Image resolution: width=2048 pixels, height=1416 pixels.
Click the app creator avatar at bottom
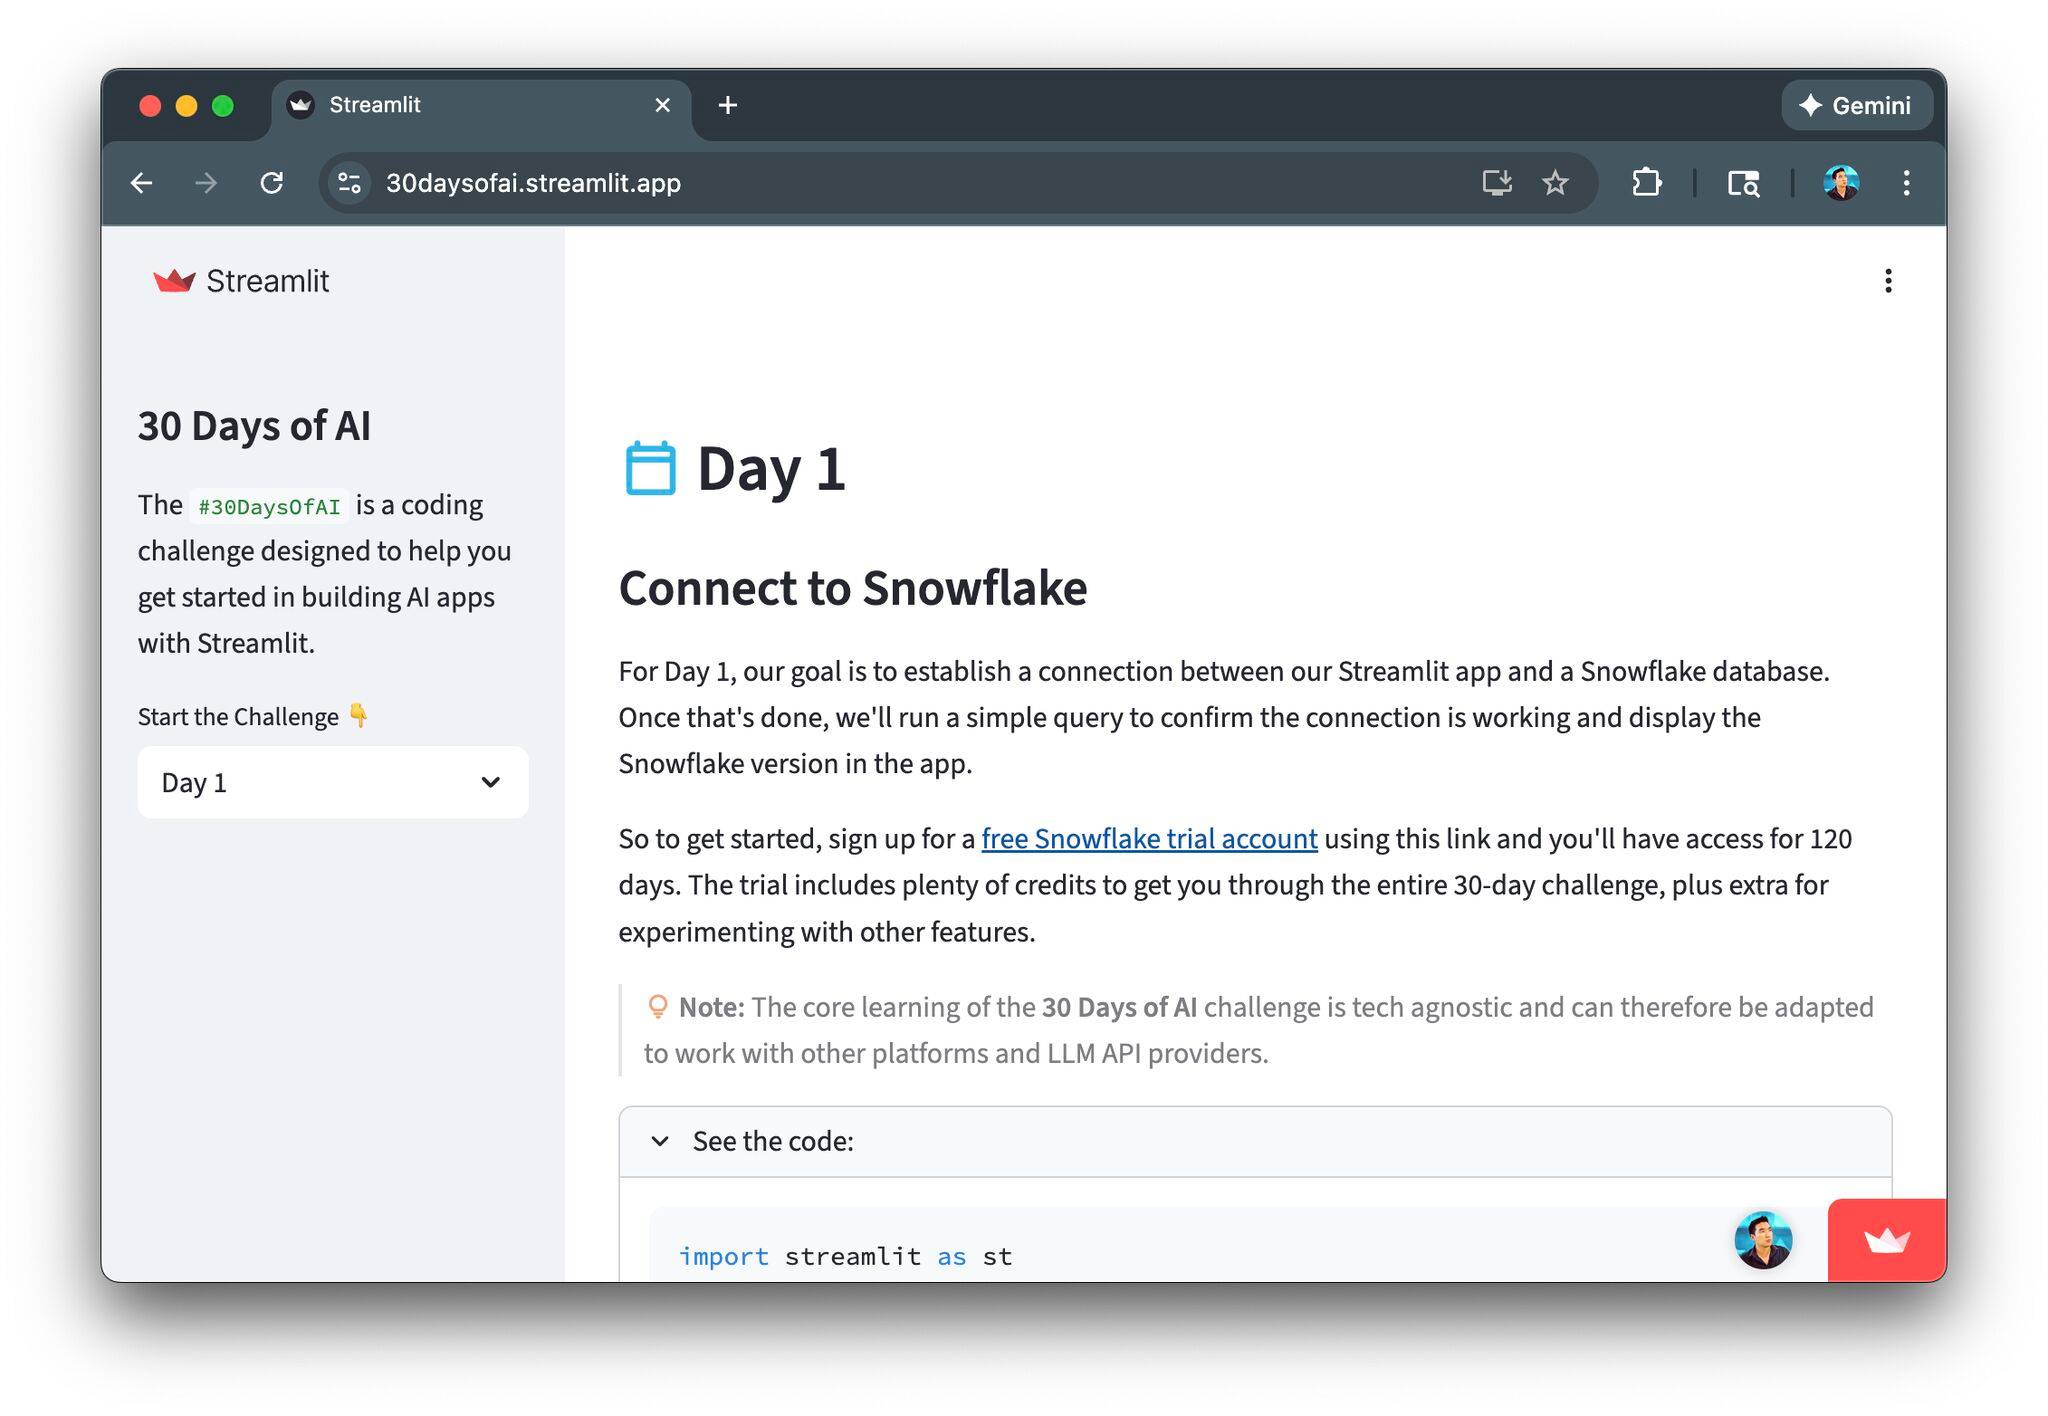click(x=1763, y=1240)
